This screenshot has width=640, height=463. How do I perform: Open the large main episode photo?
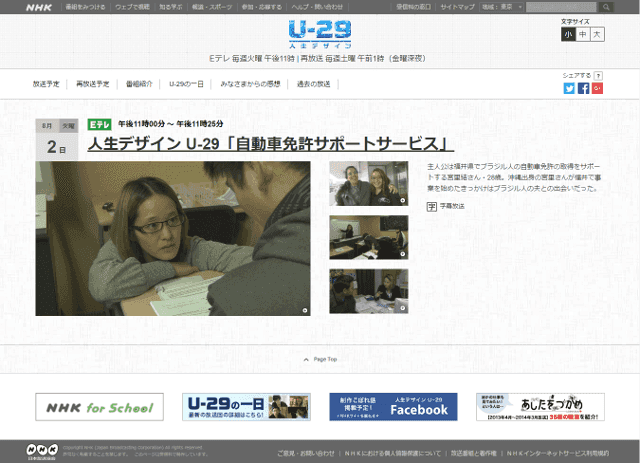coord(173,238)
